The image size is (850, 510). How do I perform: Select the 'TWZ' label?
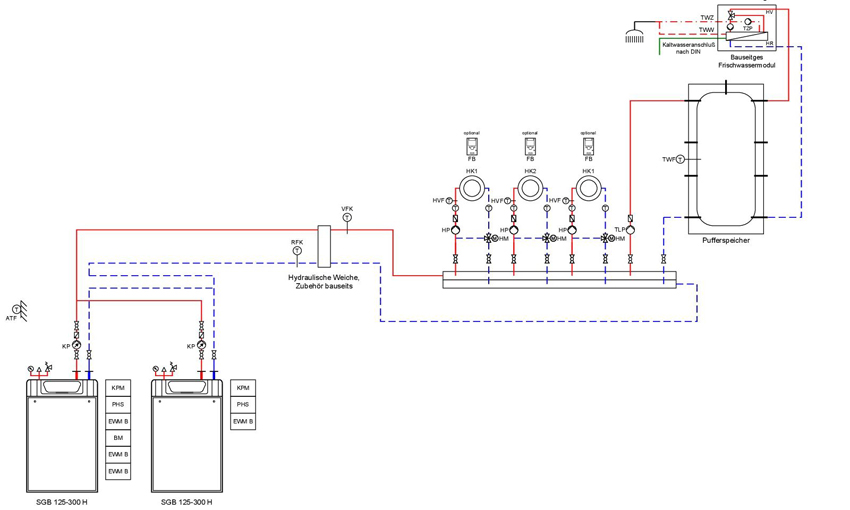point(707,18)
